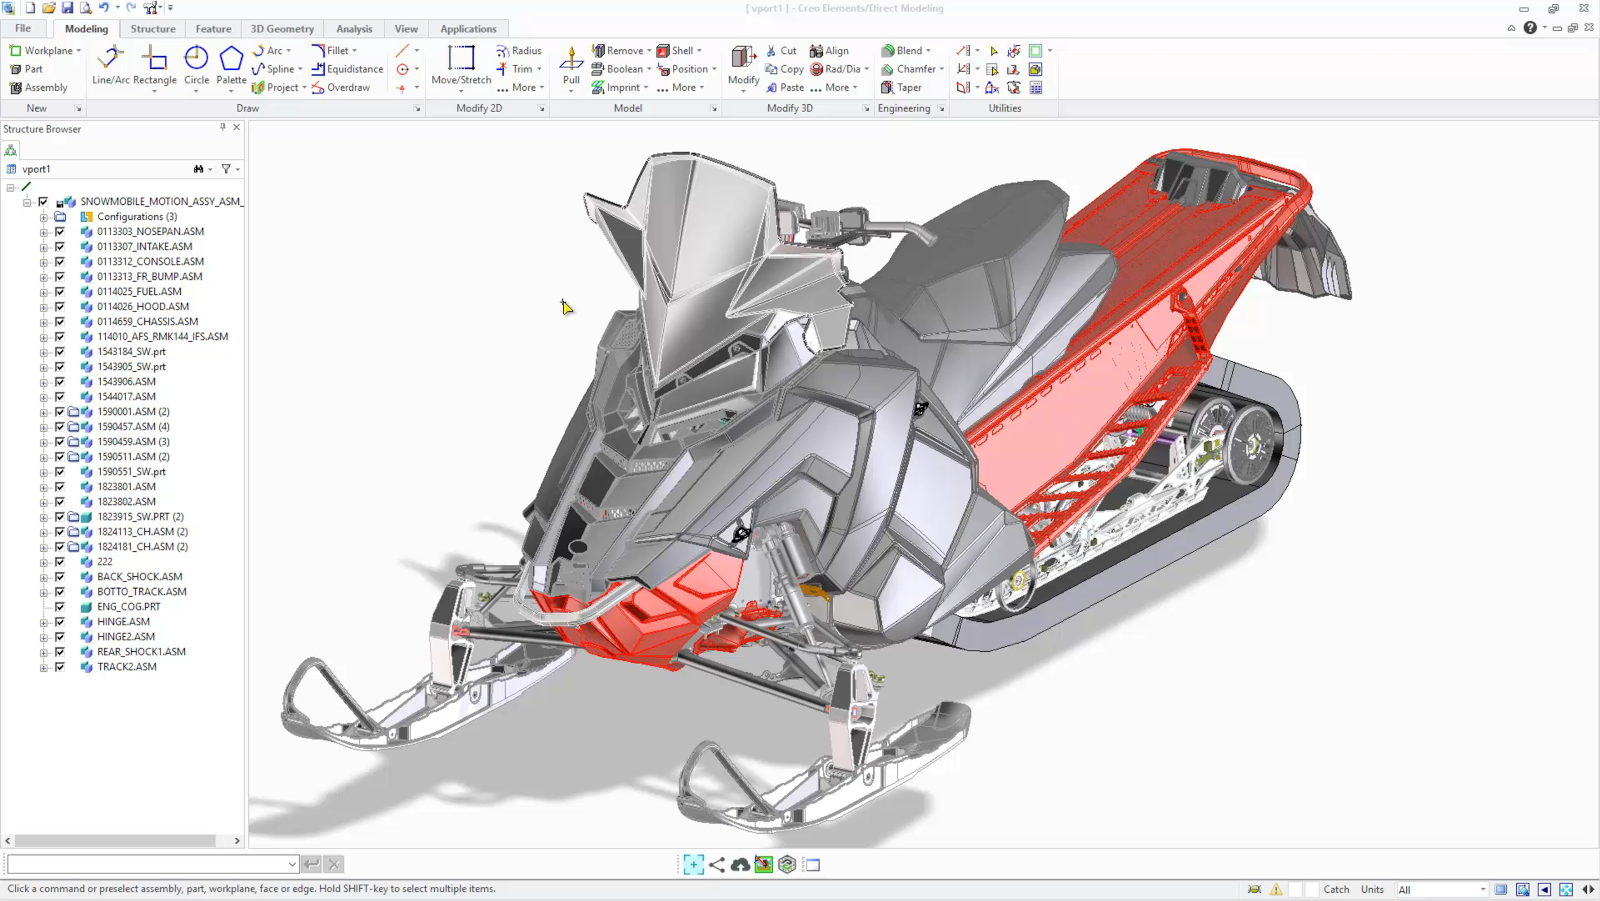
Task: Click the Units button
Action: click(1373, 888)
